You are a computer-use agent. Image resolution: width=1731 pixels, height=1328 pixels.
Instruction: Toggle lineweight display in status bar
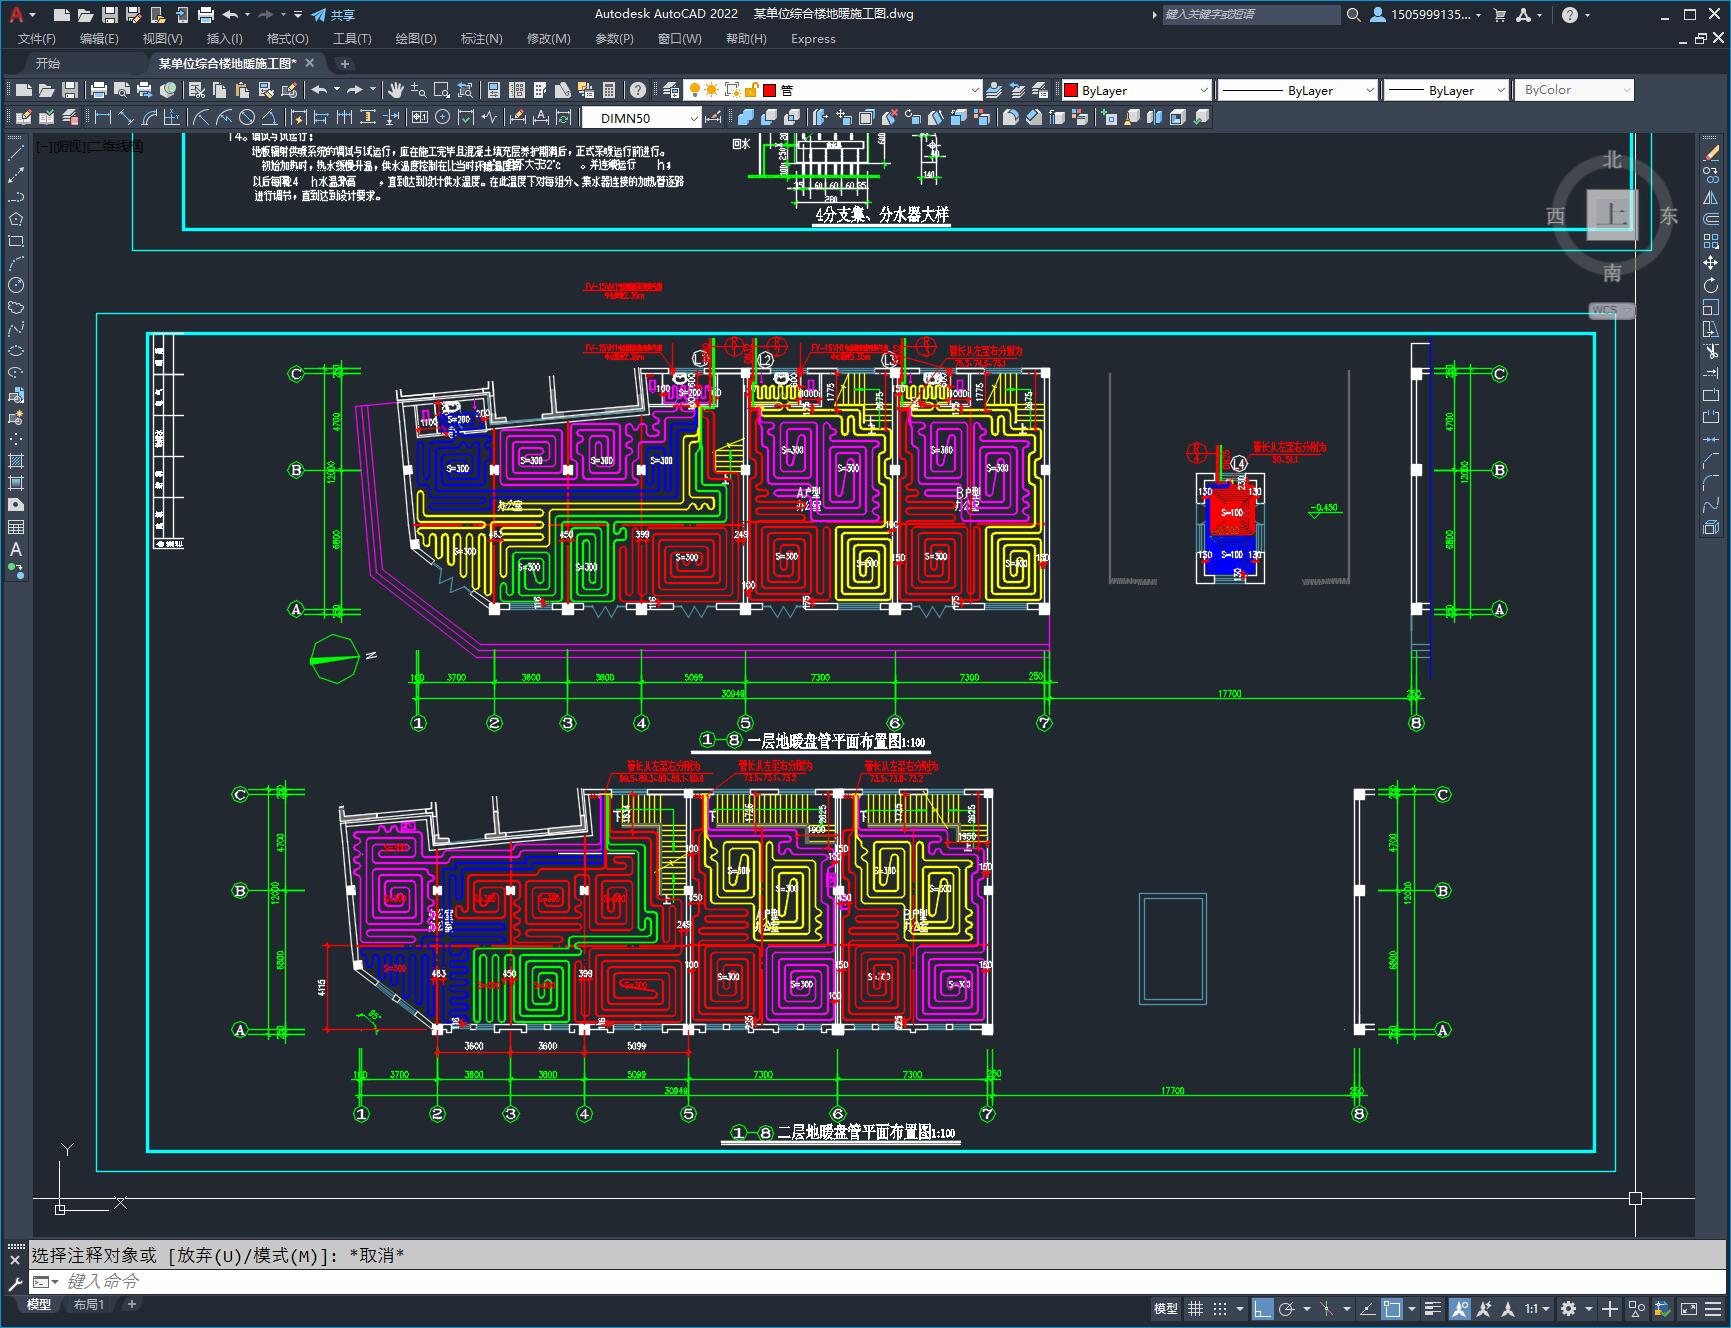[x=1433, y=1308]
